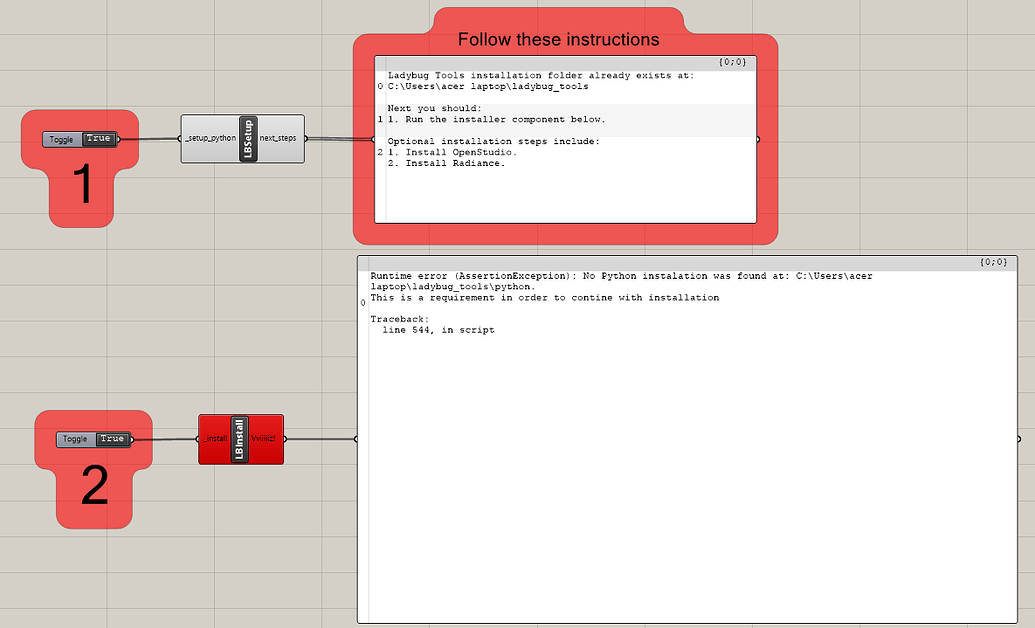Select the Vviiiiiz! output on LBInstall
The width and height of the screenshot is (1035, 628).
(263, 439)
